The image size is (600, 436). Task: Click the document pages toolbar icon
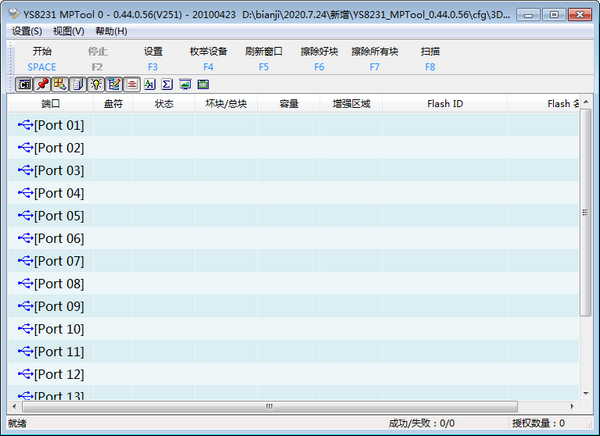point(78,84)
